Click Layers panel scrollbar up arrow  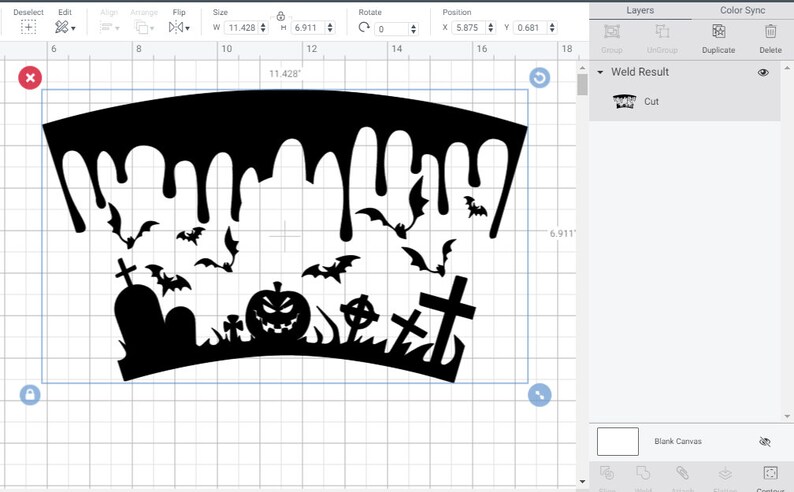click(787, 67)
